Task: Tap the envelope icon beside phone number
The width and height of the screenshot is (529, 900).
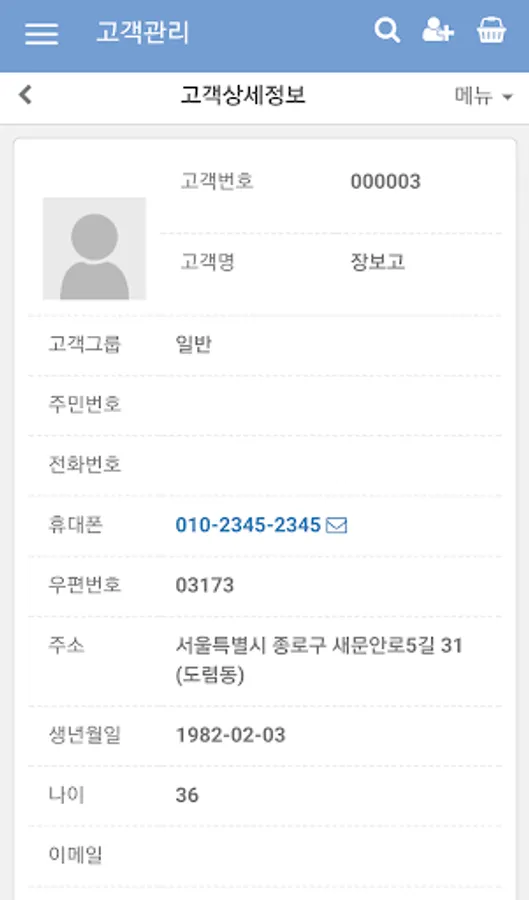Action: pyautogui.click(x=336, y=525)
